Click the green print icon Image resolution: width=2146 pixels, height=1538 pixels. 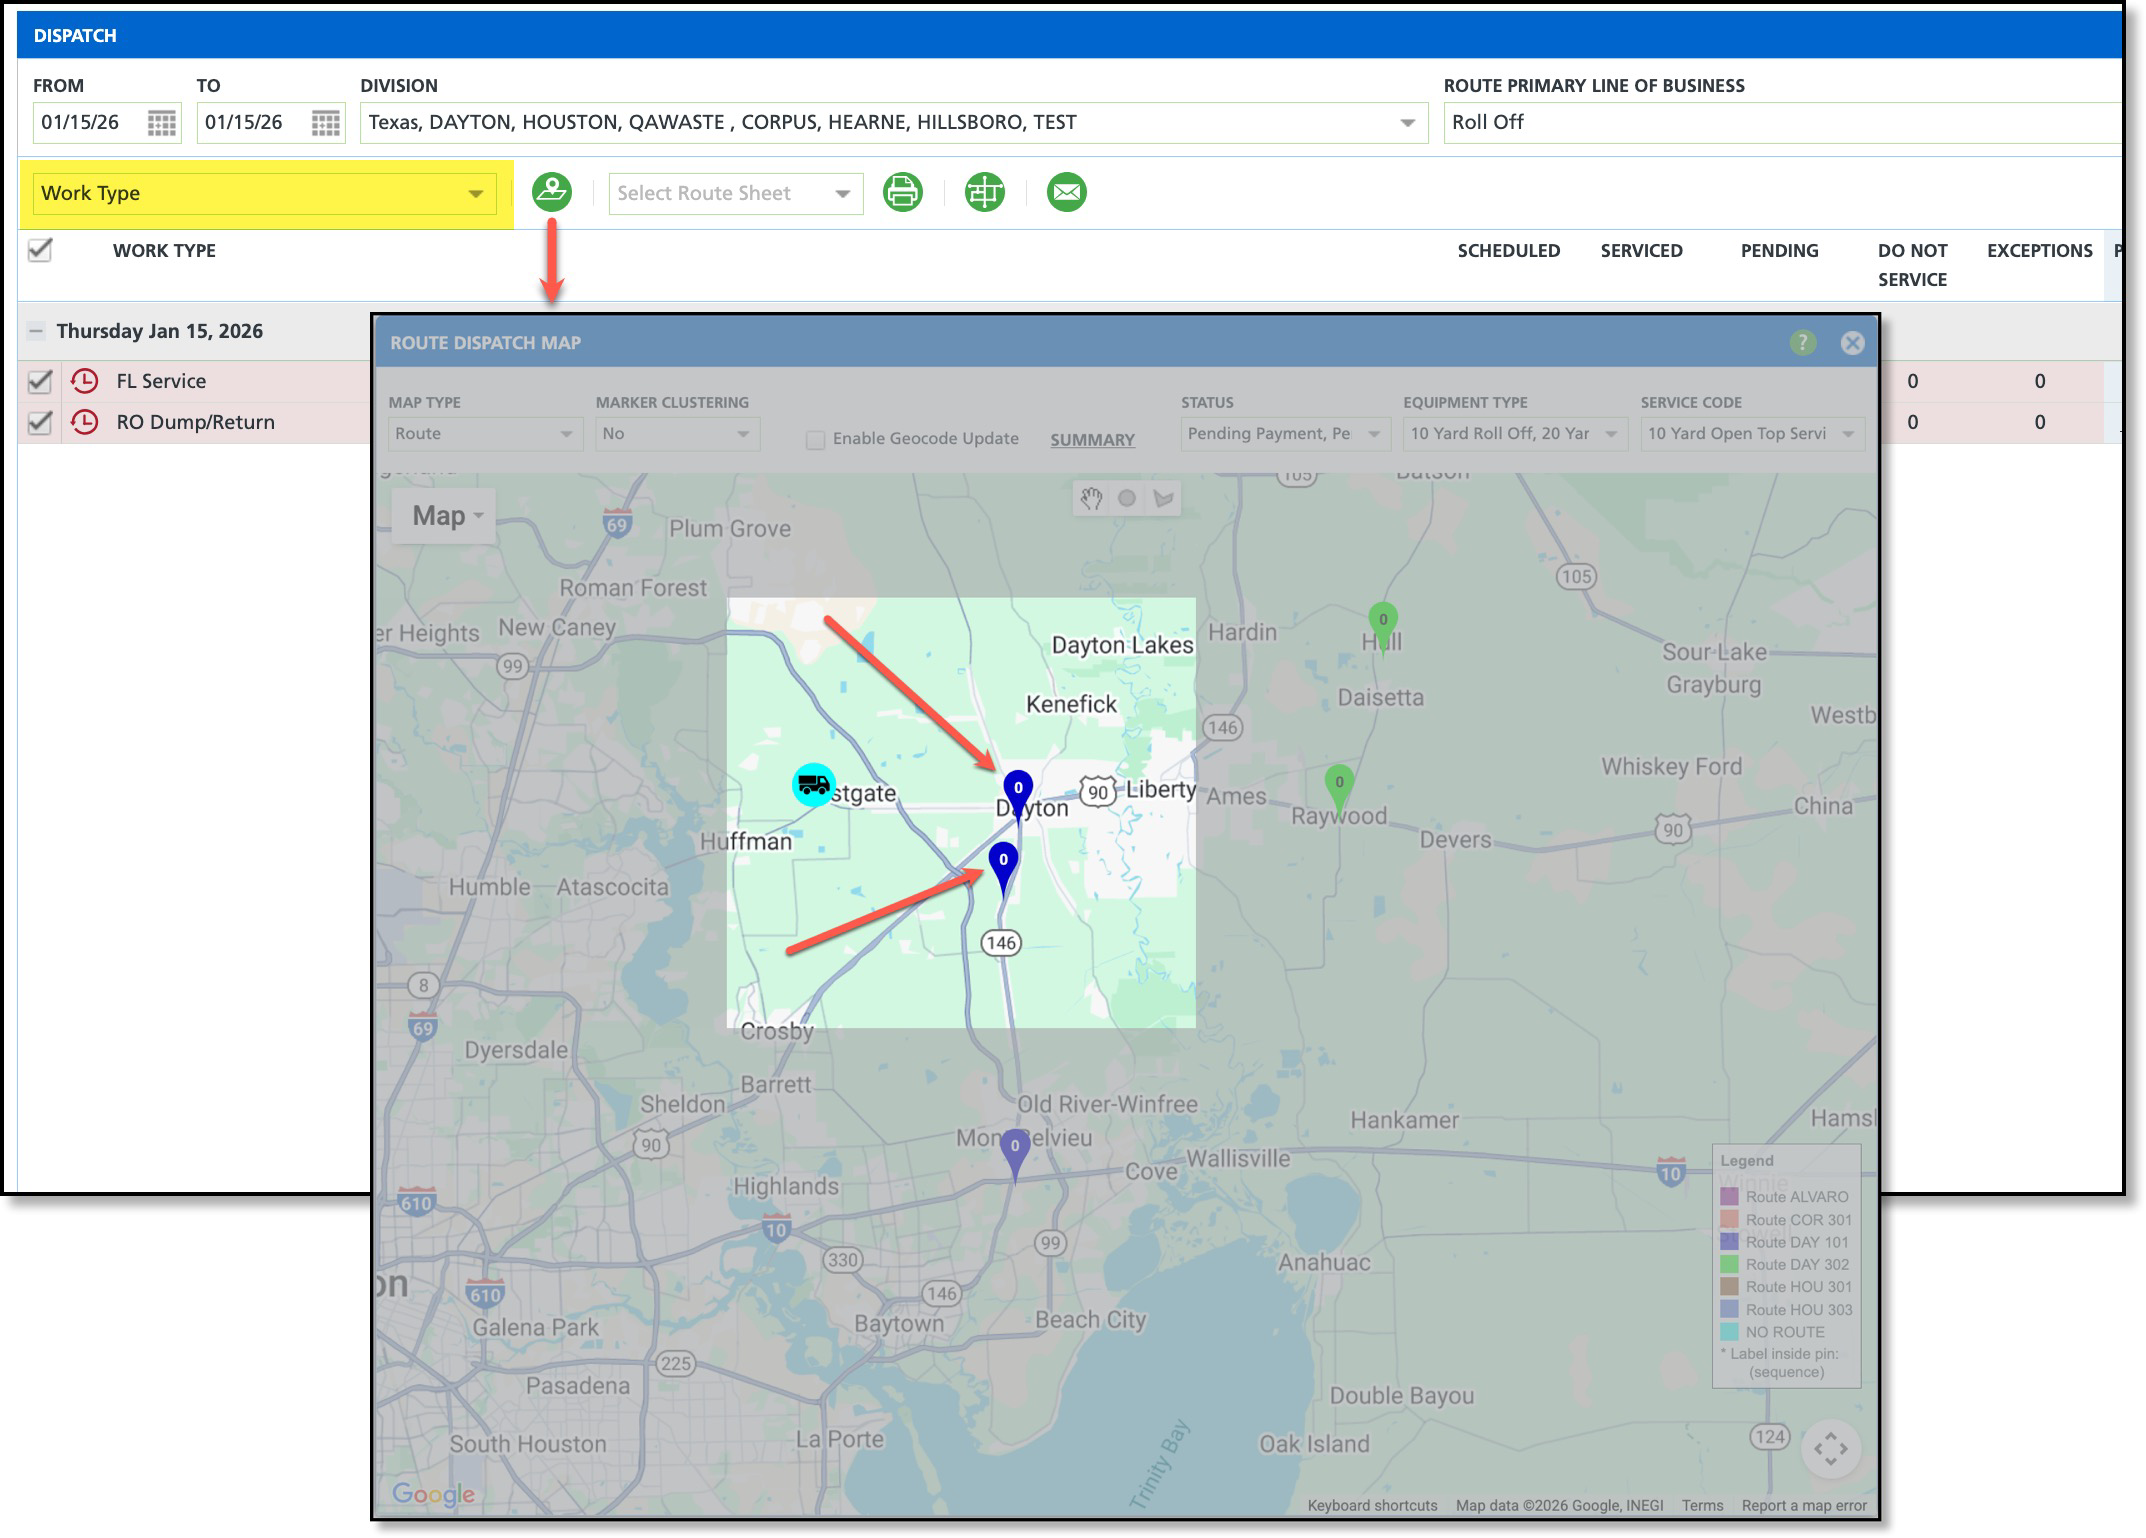click(x=902, y=191)
